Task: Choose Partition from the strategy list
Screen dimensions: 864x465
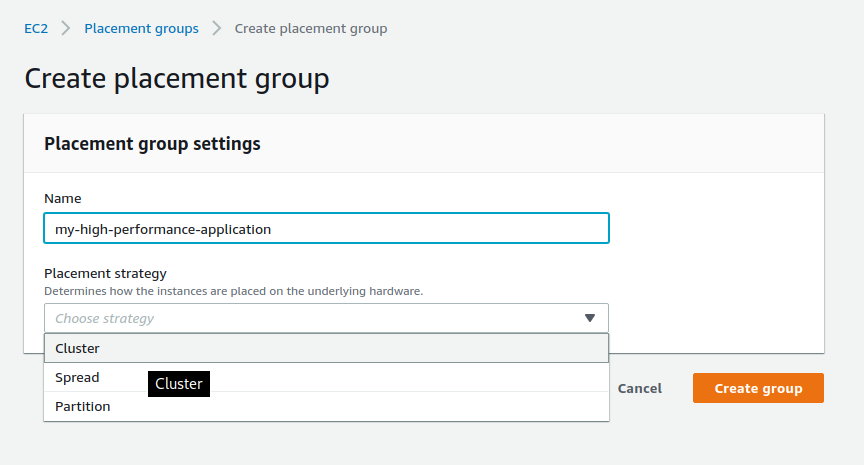Action: click(326, 407)
